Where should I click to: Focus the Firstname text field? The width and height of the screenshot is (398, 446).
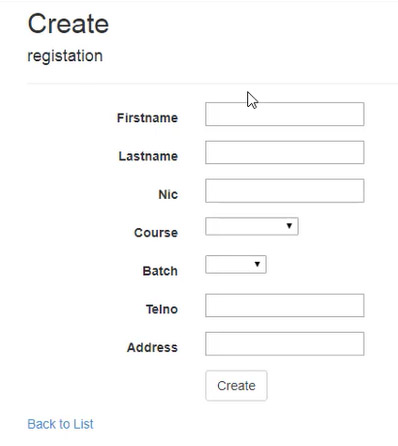(285, 114)
